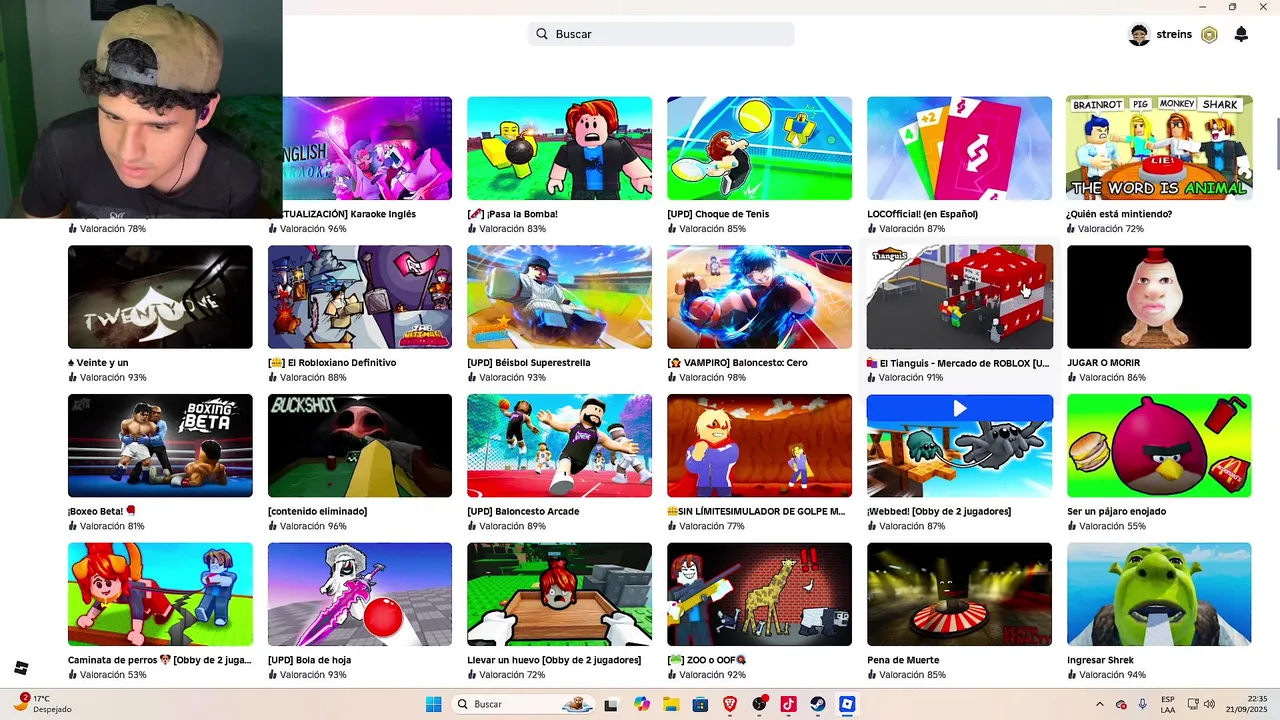Screen dimensions: 1280x720
Task: Open the ZOO o OOF thumbnail
Action: [759, 594]
